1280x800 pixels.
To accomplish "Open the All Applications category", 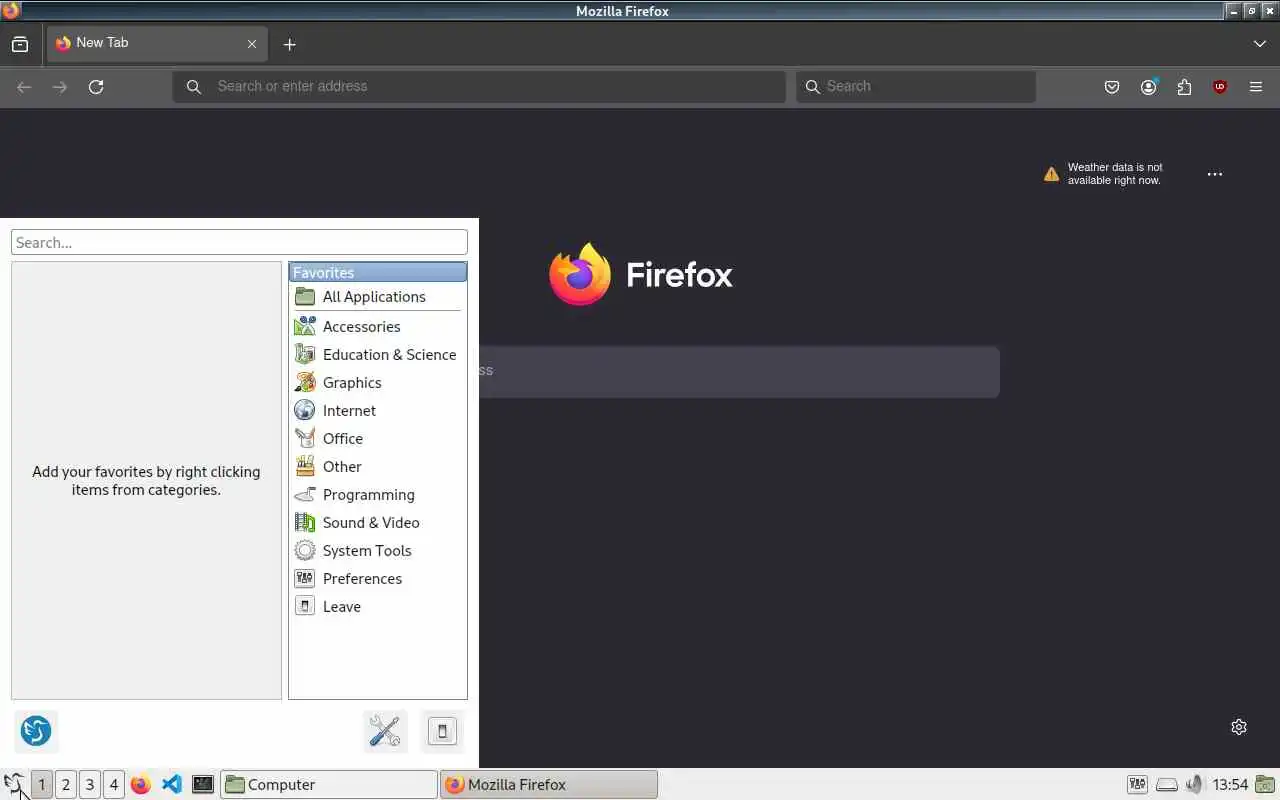I will click(x=378, y=297).
